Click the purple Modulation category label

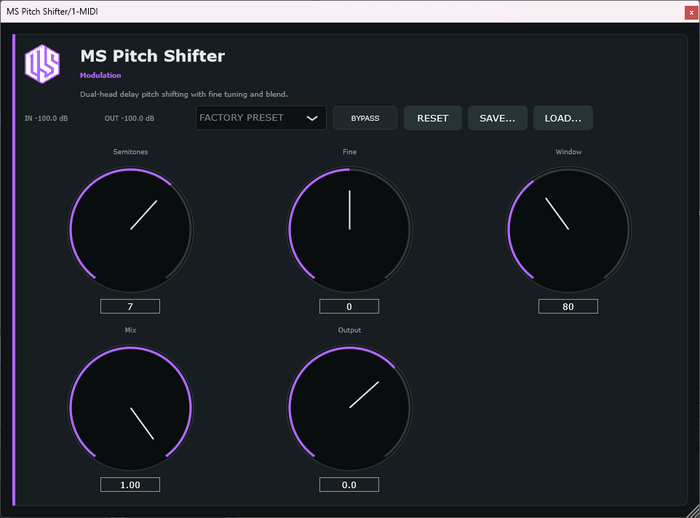pos(100,75)
